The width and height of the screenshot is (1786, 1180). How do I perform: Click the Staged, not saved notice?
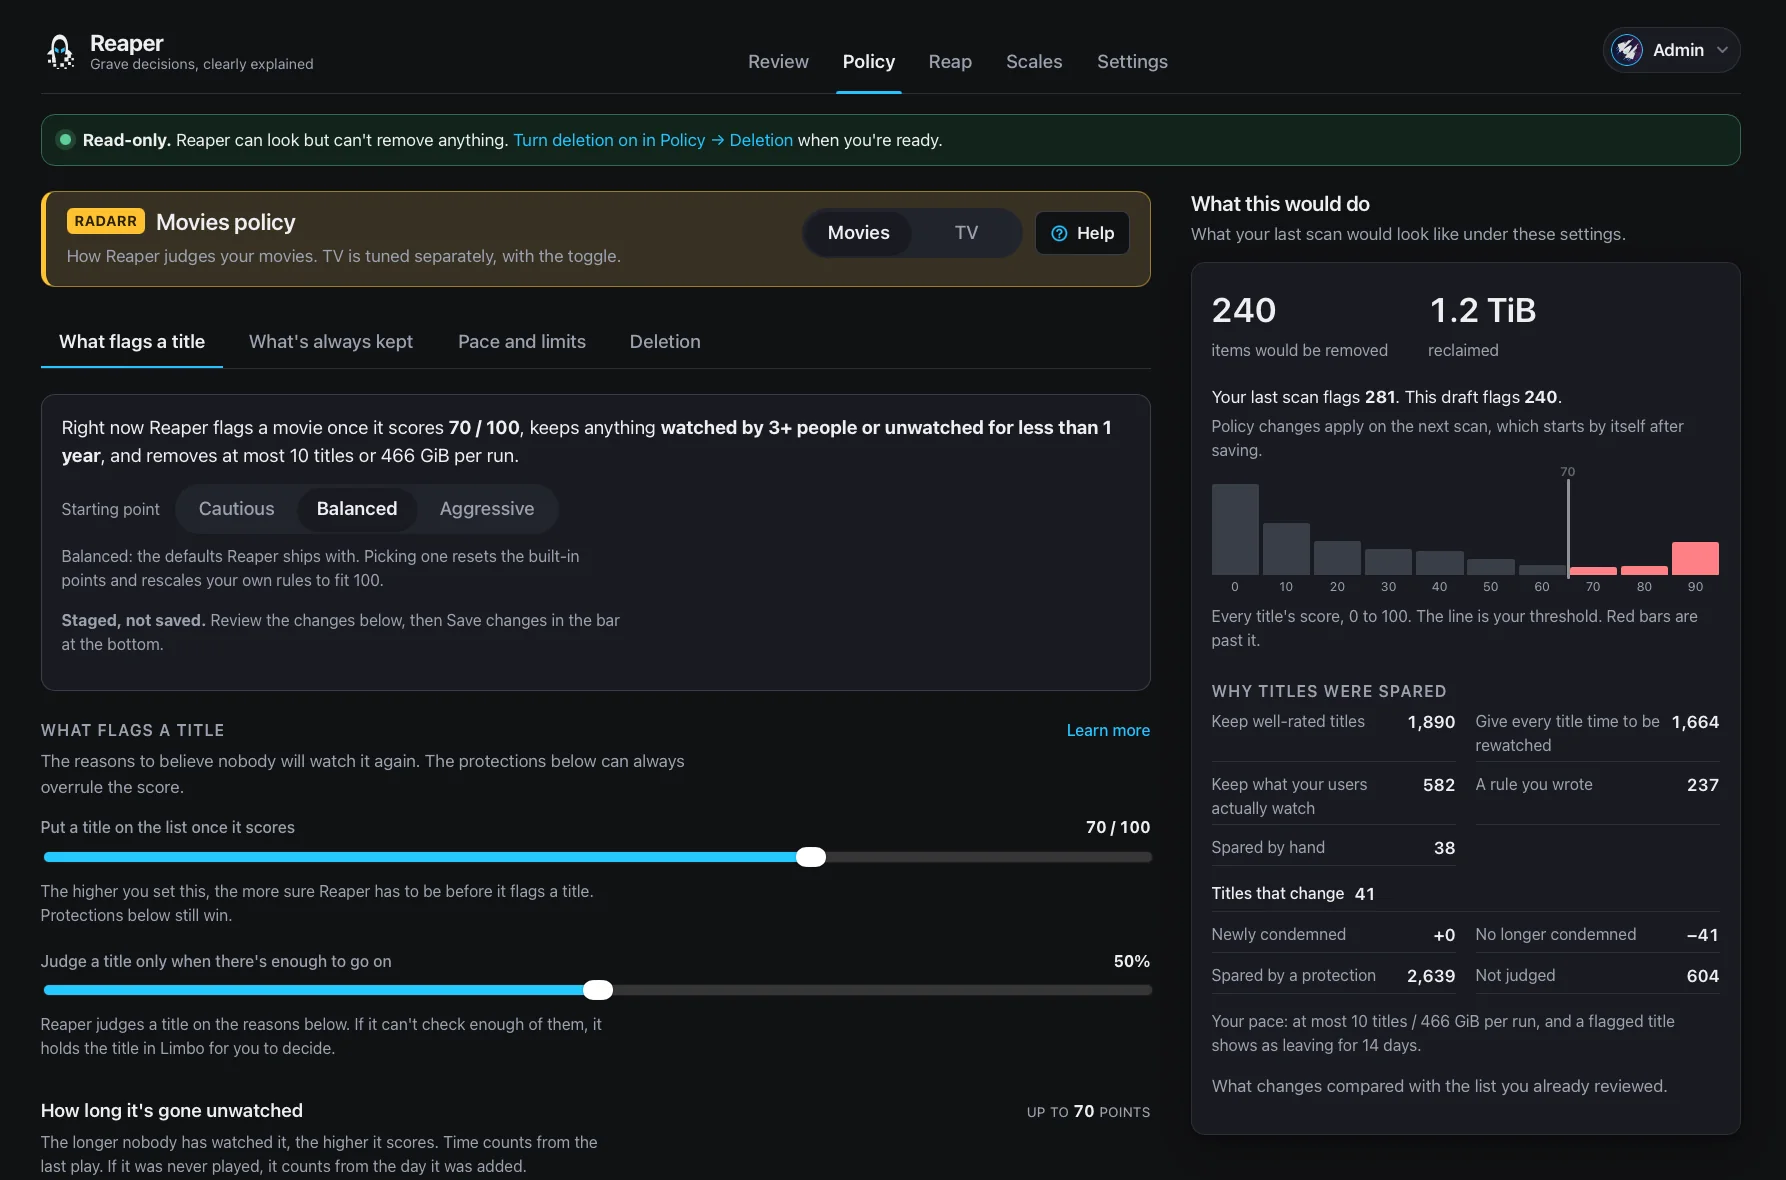(340, 632)
